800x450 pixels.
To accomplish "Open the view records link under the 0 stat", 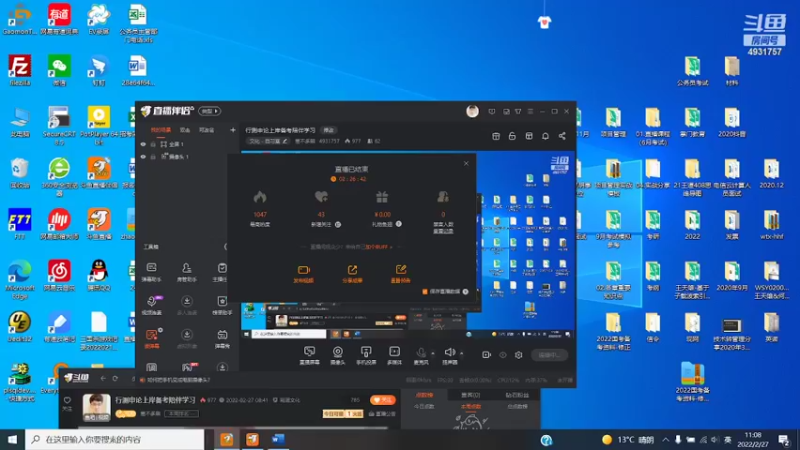I will [x=443, y=231].
